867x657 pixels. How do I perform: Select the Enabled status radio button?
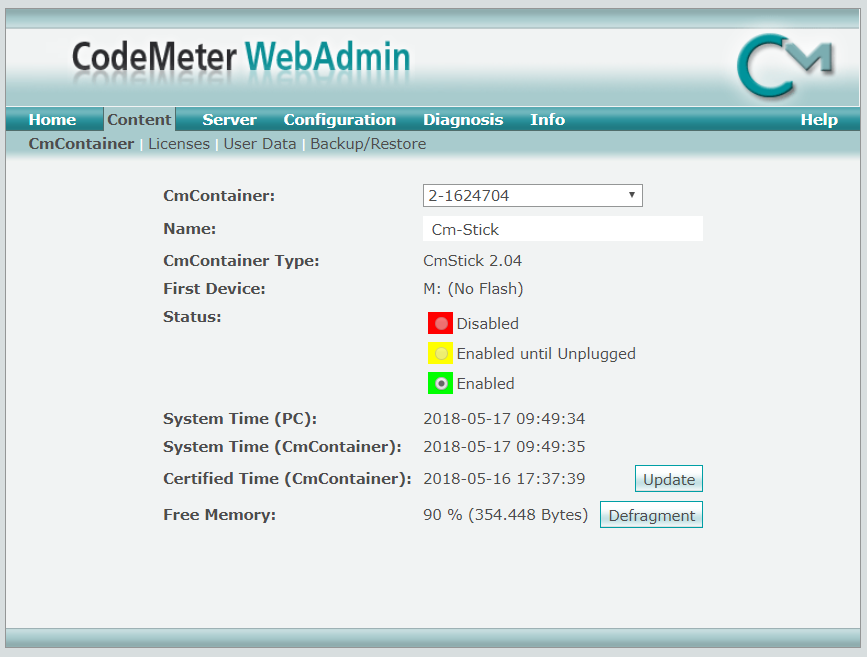pyautogui.click(x=441, y=384)
